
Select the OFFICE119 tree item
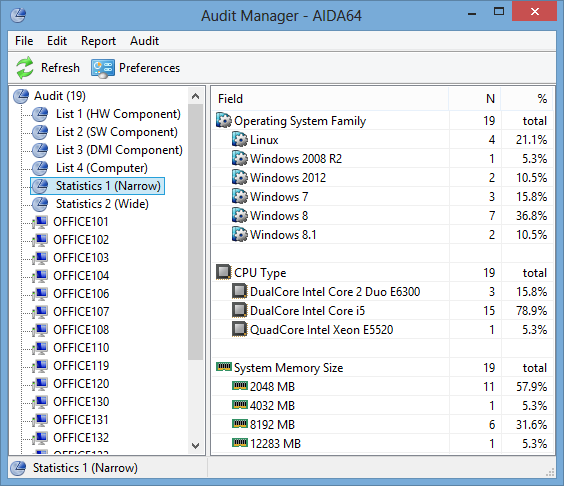[81, 366]
